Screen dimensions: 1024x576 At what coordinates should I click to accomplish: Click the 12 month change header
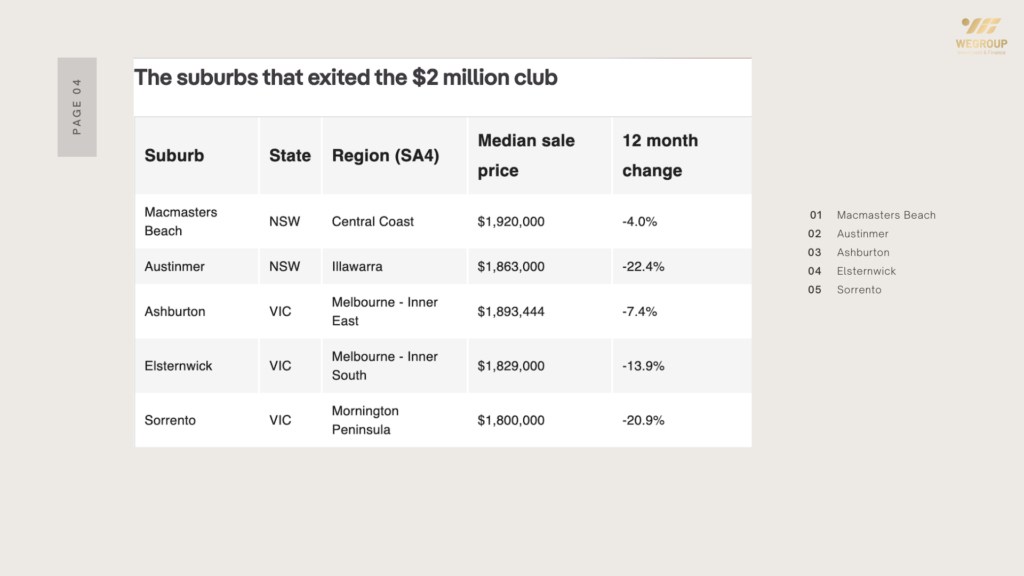click(660, 155)
